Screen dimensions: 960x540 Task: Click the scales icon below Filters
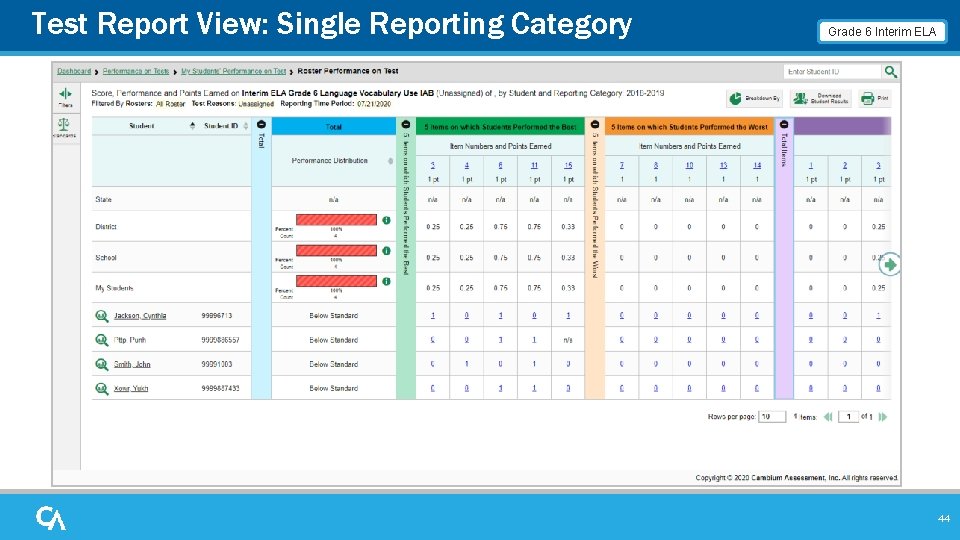[64, 127]
